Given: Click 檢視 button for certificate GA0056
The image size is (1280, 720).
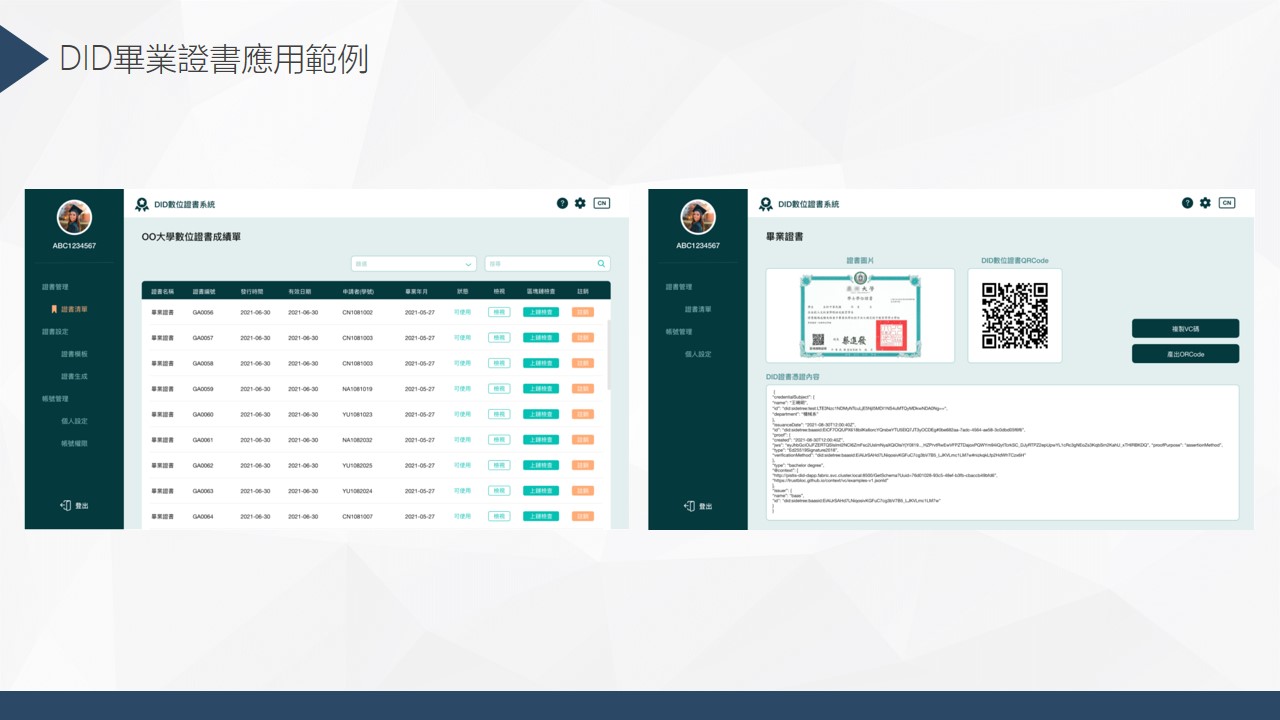Looking at the screenshot, I should click(x=497, y=312).
